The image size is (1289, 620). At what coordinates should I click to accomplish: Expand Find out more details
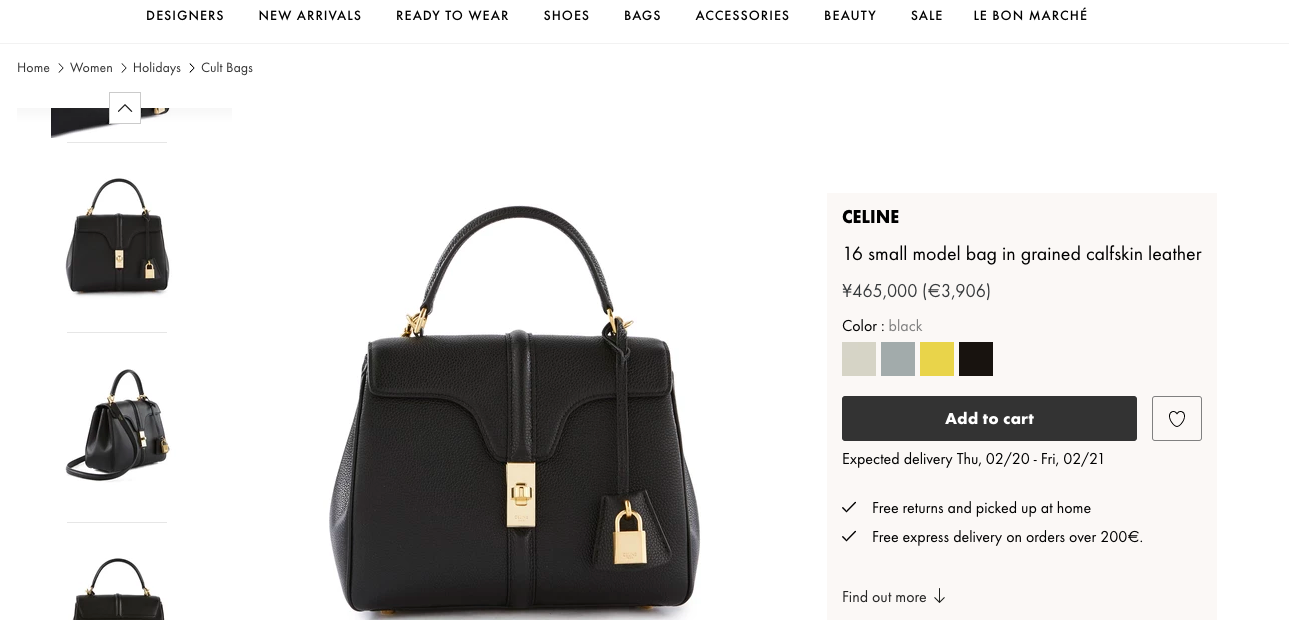coord(884,597)
